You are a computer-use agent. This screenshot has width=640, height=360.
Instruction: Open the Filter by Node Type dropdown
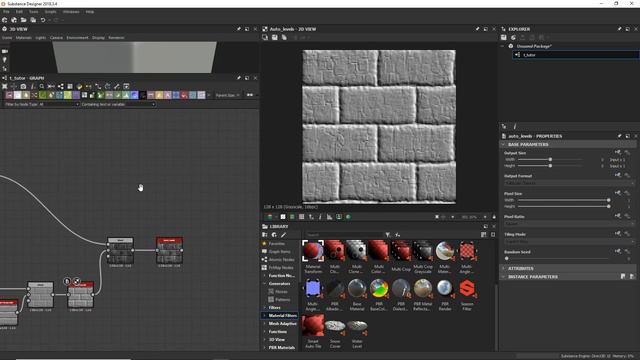click(x=41, y=104)
